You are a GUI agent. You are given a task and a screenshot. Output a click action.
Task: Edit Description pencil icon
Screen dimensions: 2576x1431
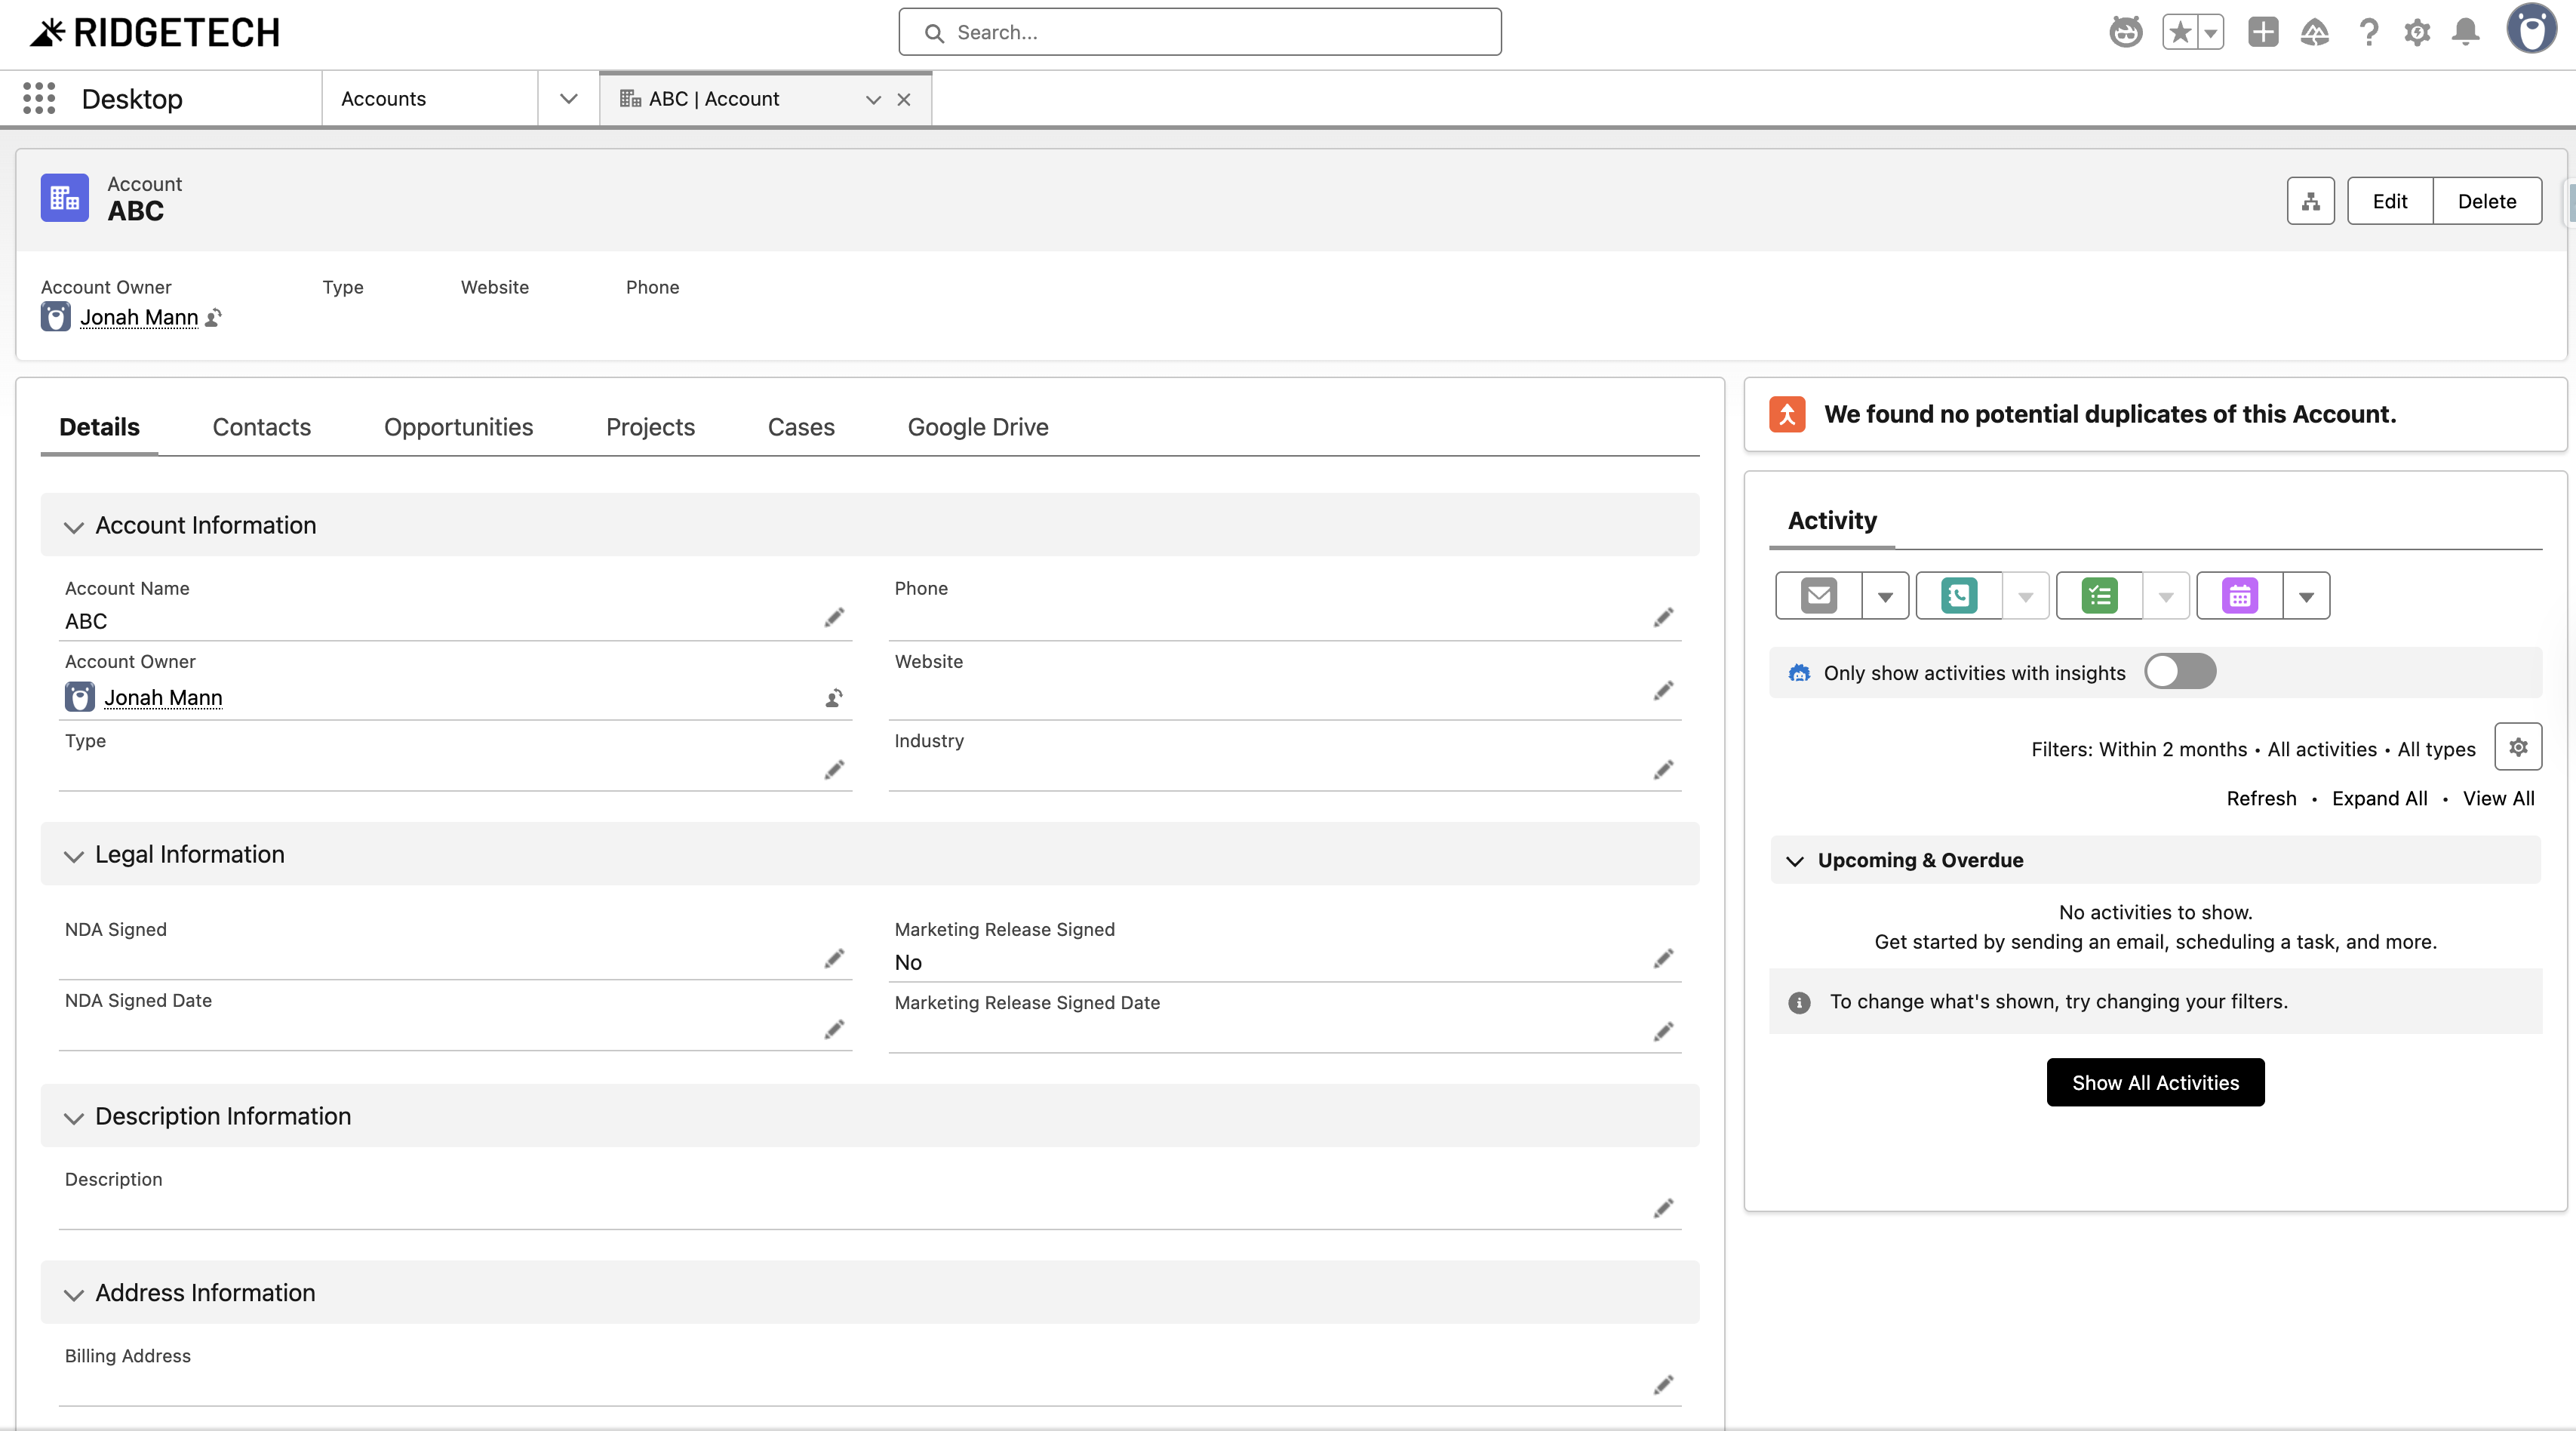(1663, 1208)
